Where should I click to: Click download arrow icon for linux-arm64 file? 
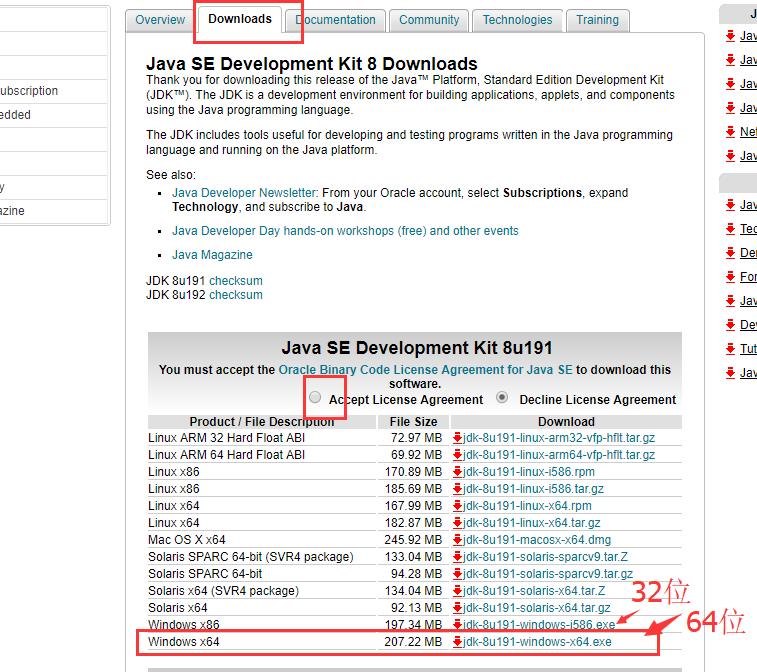coord(457,455)
